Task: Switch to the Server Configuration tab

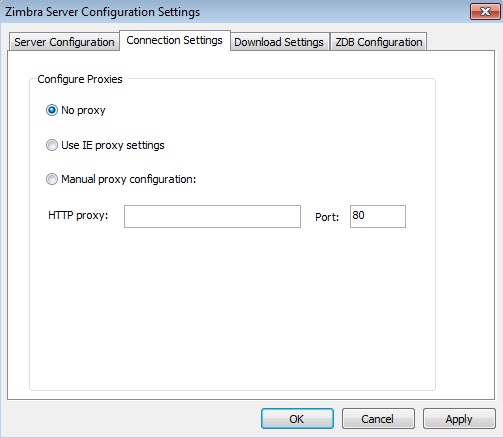Action: [64, 42]
